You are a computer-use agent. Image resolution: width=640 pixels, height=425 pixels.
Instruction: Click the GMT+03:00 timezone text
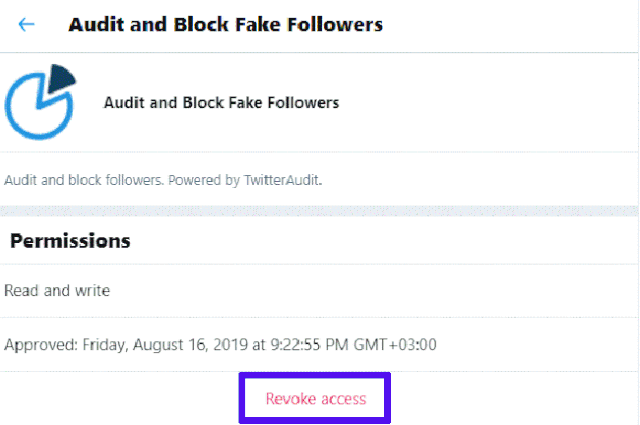coord(395,345)
